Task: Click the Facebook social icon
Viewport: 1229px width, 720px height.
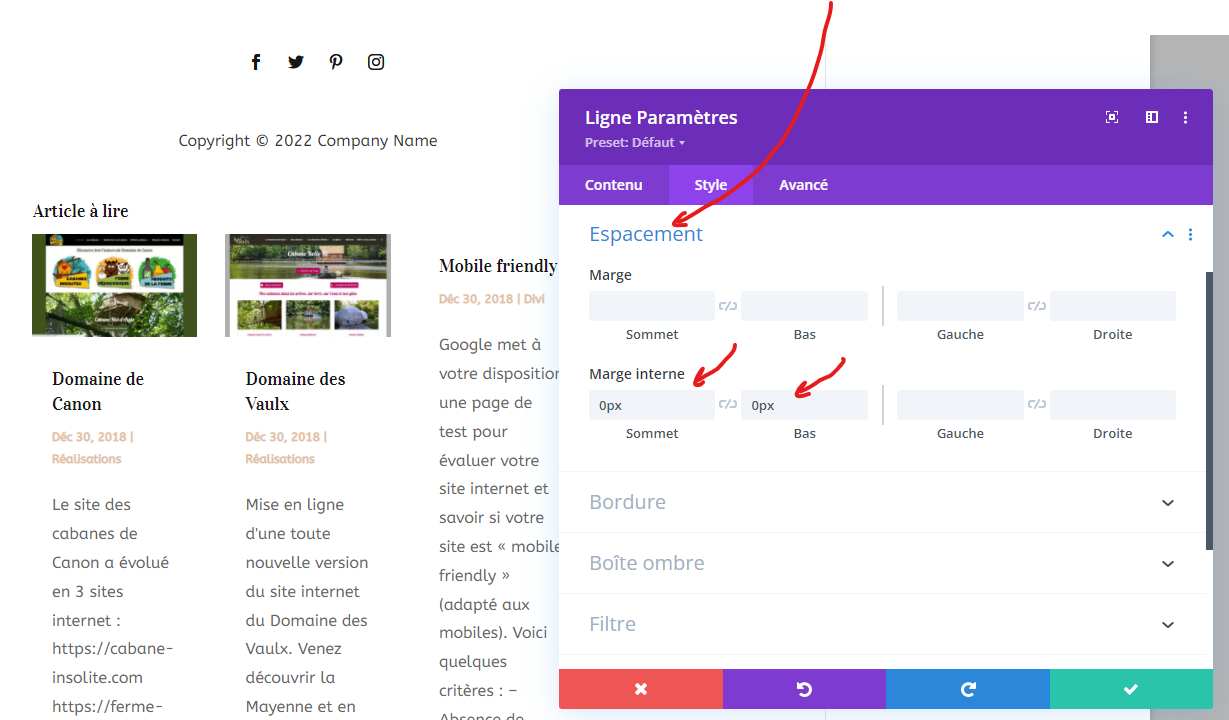Action: tap(256, 62)
